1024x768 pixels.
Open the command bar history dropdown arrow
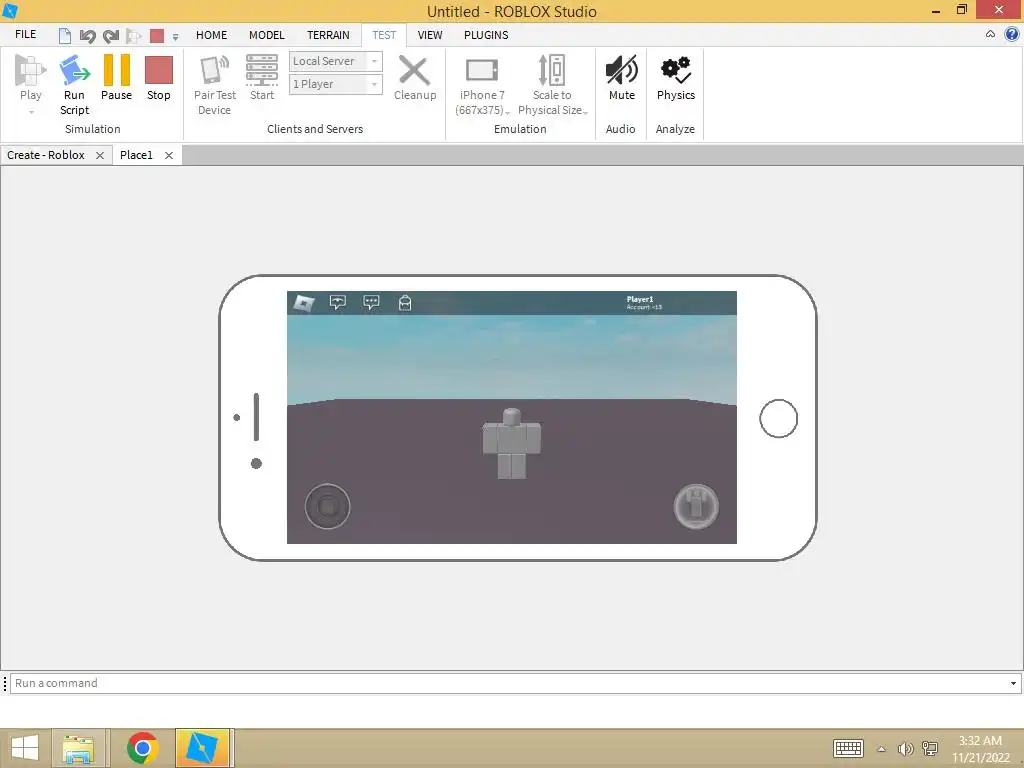1014,683
